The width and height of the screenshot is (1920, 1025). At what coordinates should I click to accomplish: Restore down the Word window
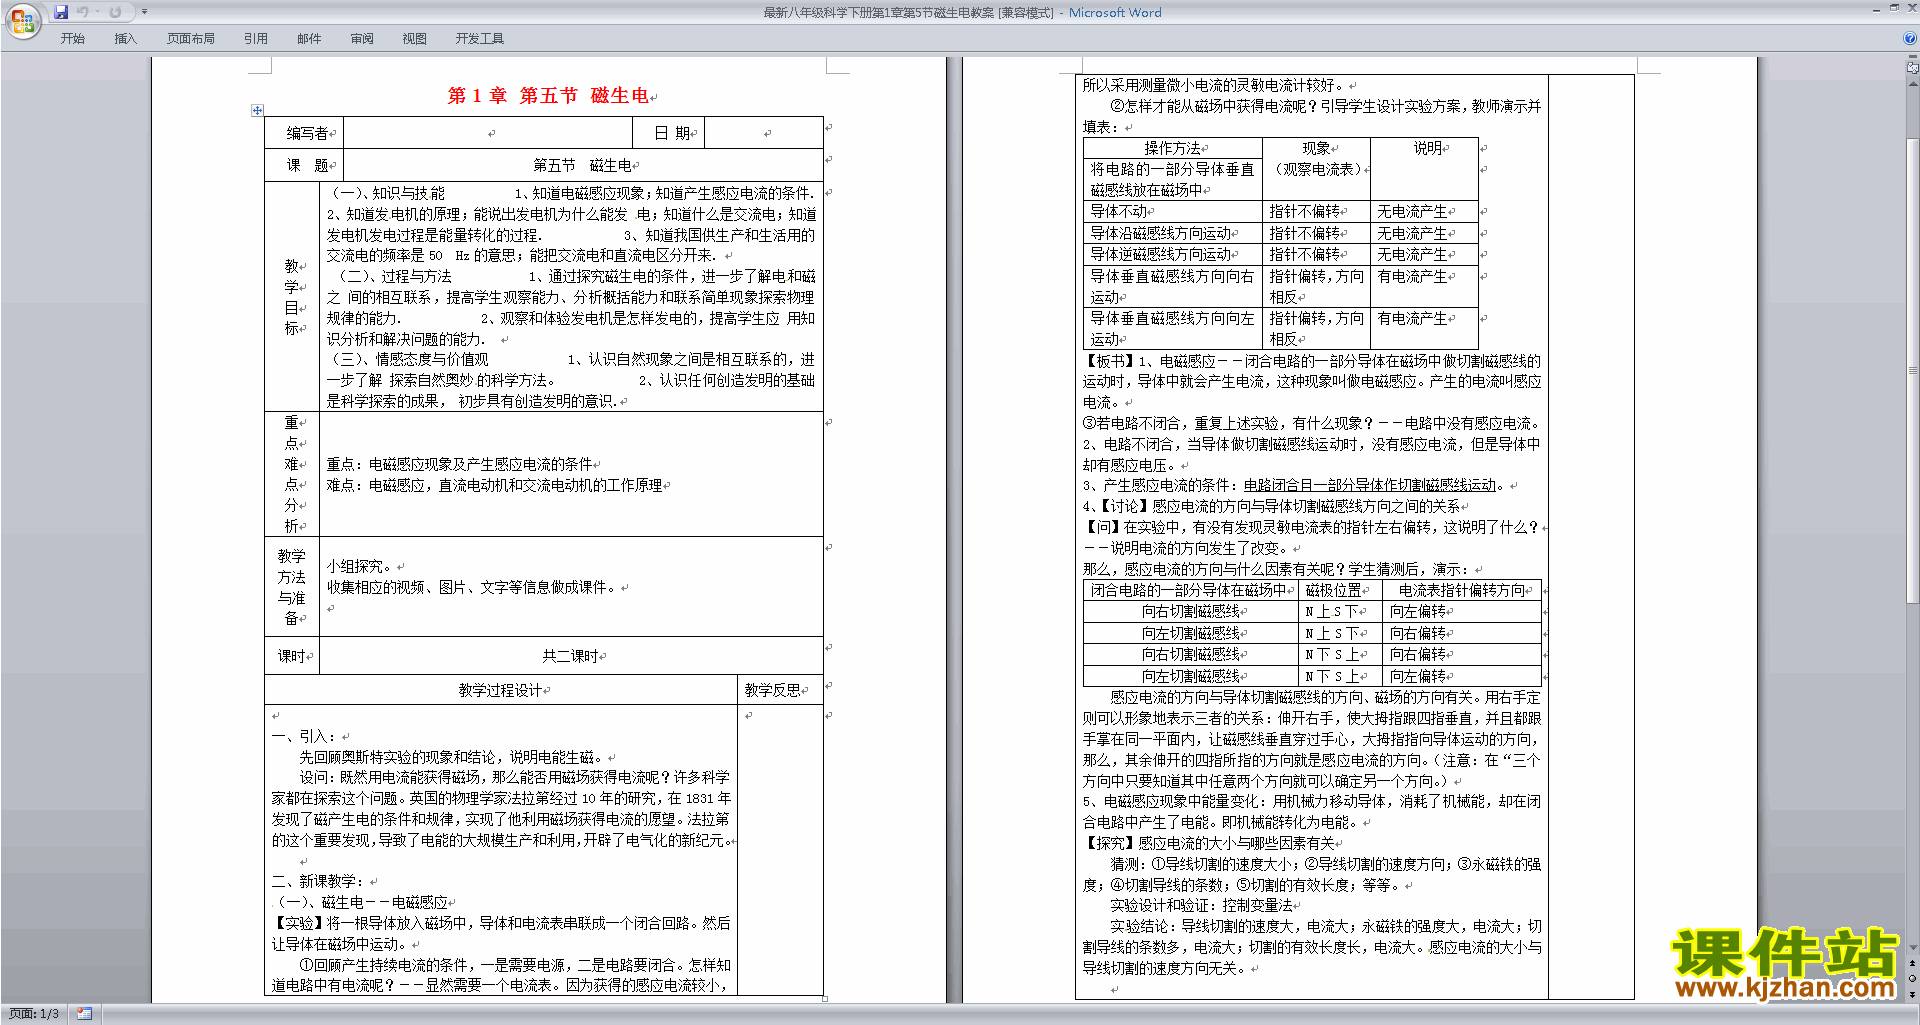point(1894,8)
